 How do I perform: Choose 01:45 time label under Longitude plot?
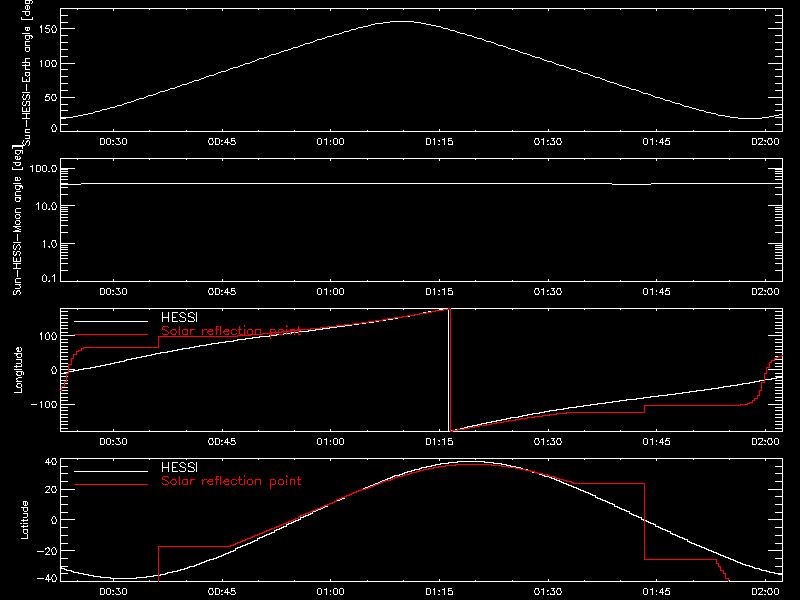pyautogui.click(x=657, y=442)
